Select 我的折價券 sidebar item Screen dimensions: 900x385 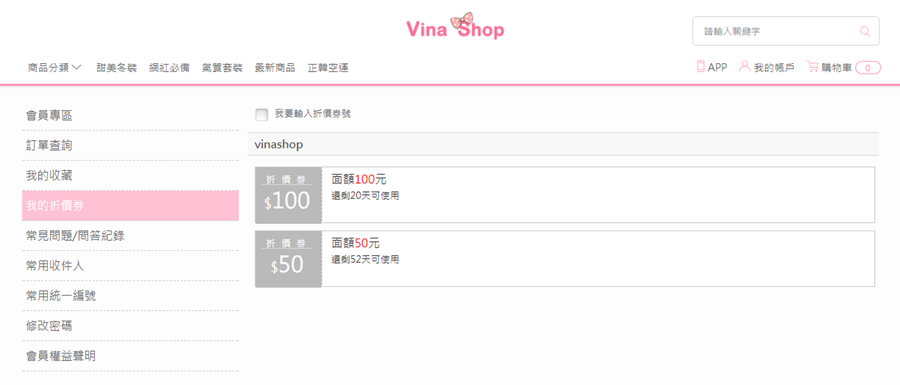tap(130, 205)
